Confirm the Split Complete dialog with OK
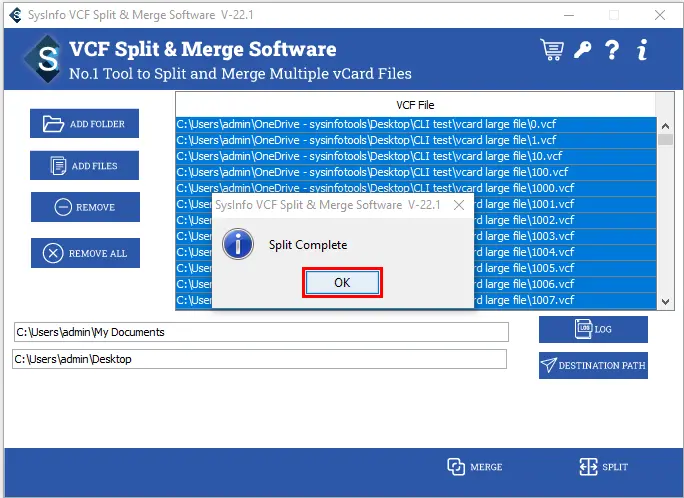Viewport: 684px width, 498px height. [x=342, y=283]
